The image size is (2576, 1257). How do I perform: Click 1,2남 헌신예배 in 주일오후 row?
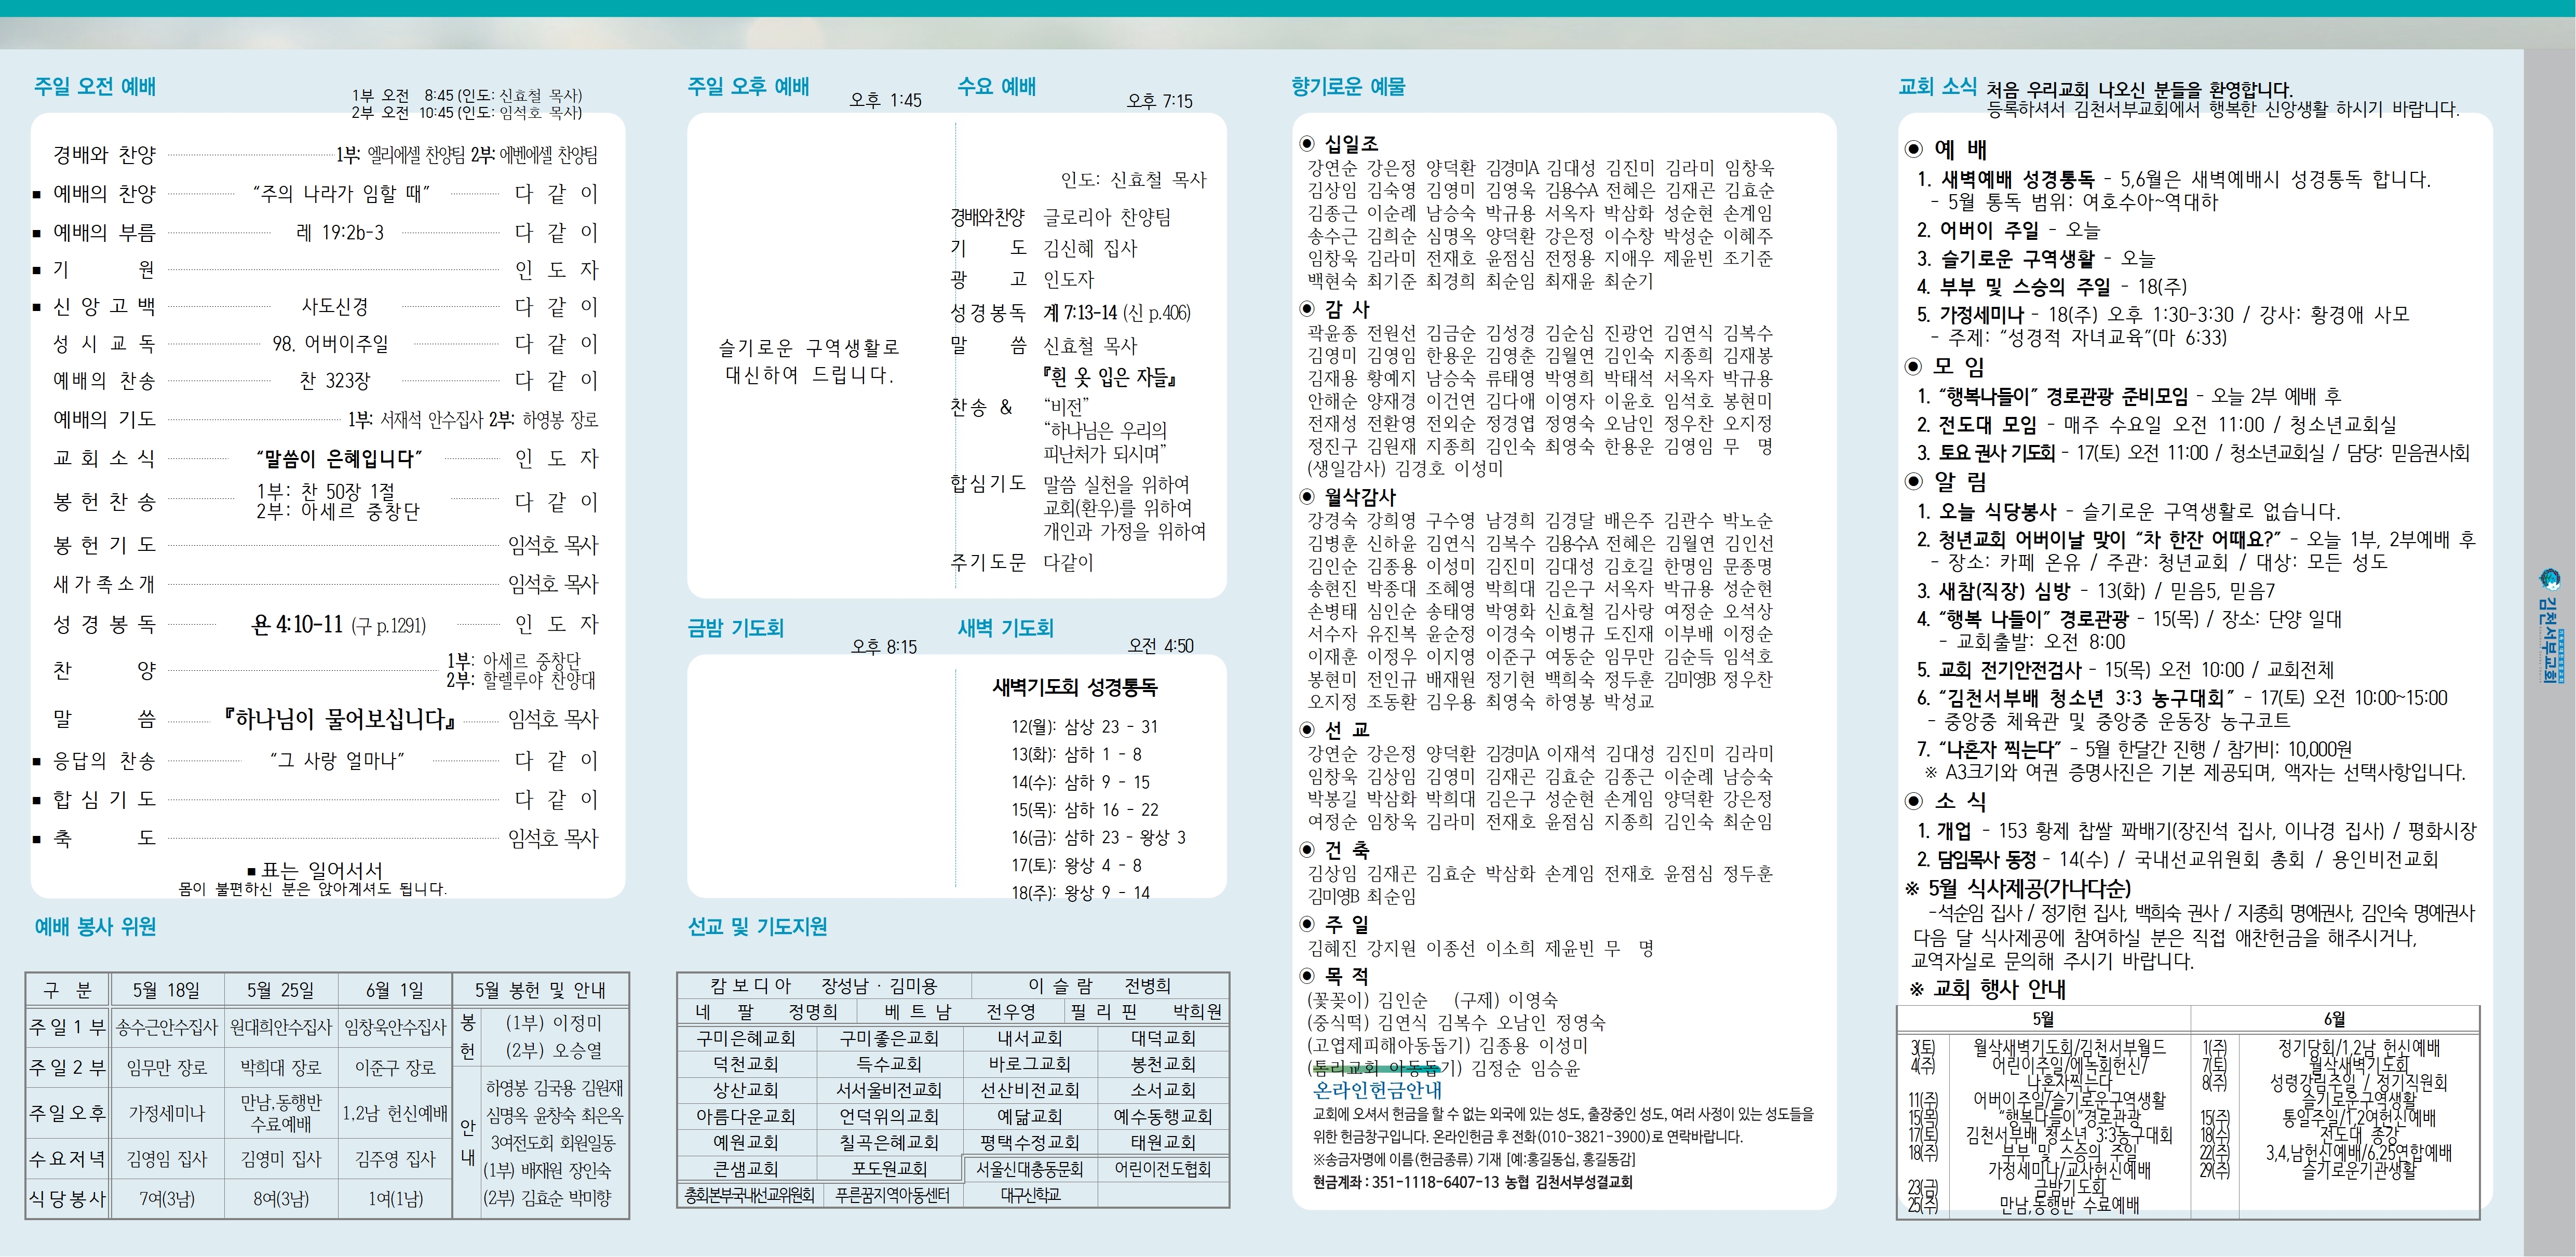pyautogui.click(x=395, y=1113)
